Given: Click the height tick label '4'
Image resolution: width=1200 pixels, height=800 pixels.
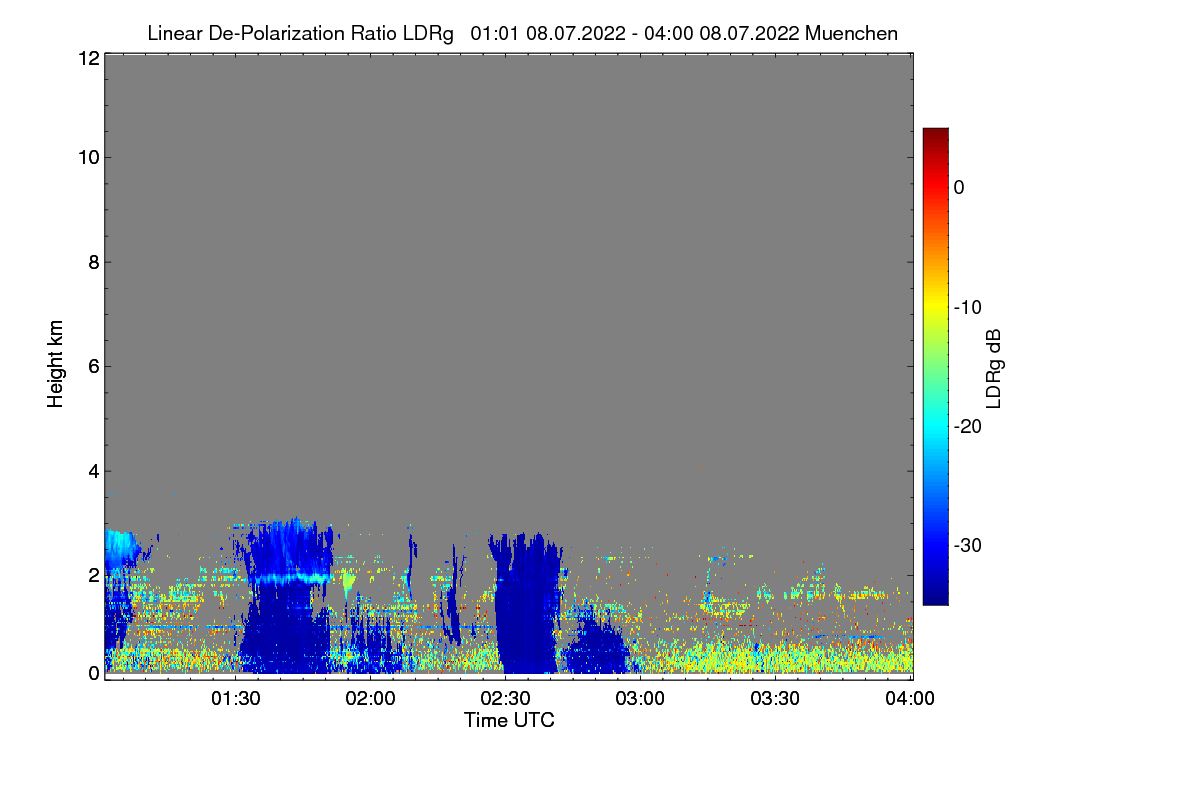Looking at the screenshot, I should 92,470.
